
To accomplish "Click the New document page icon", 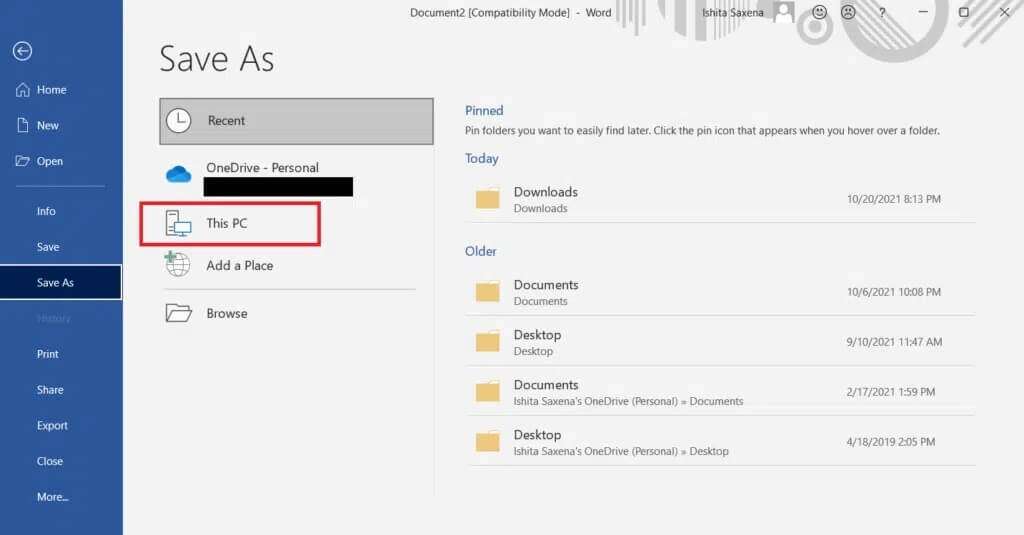I will click(23, 125).
